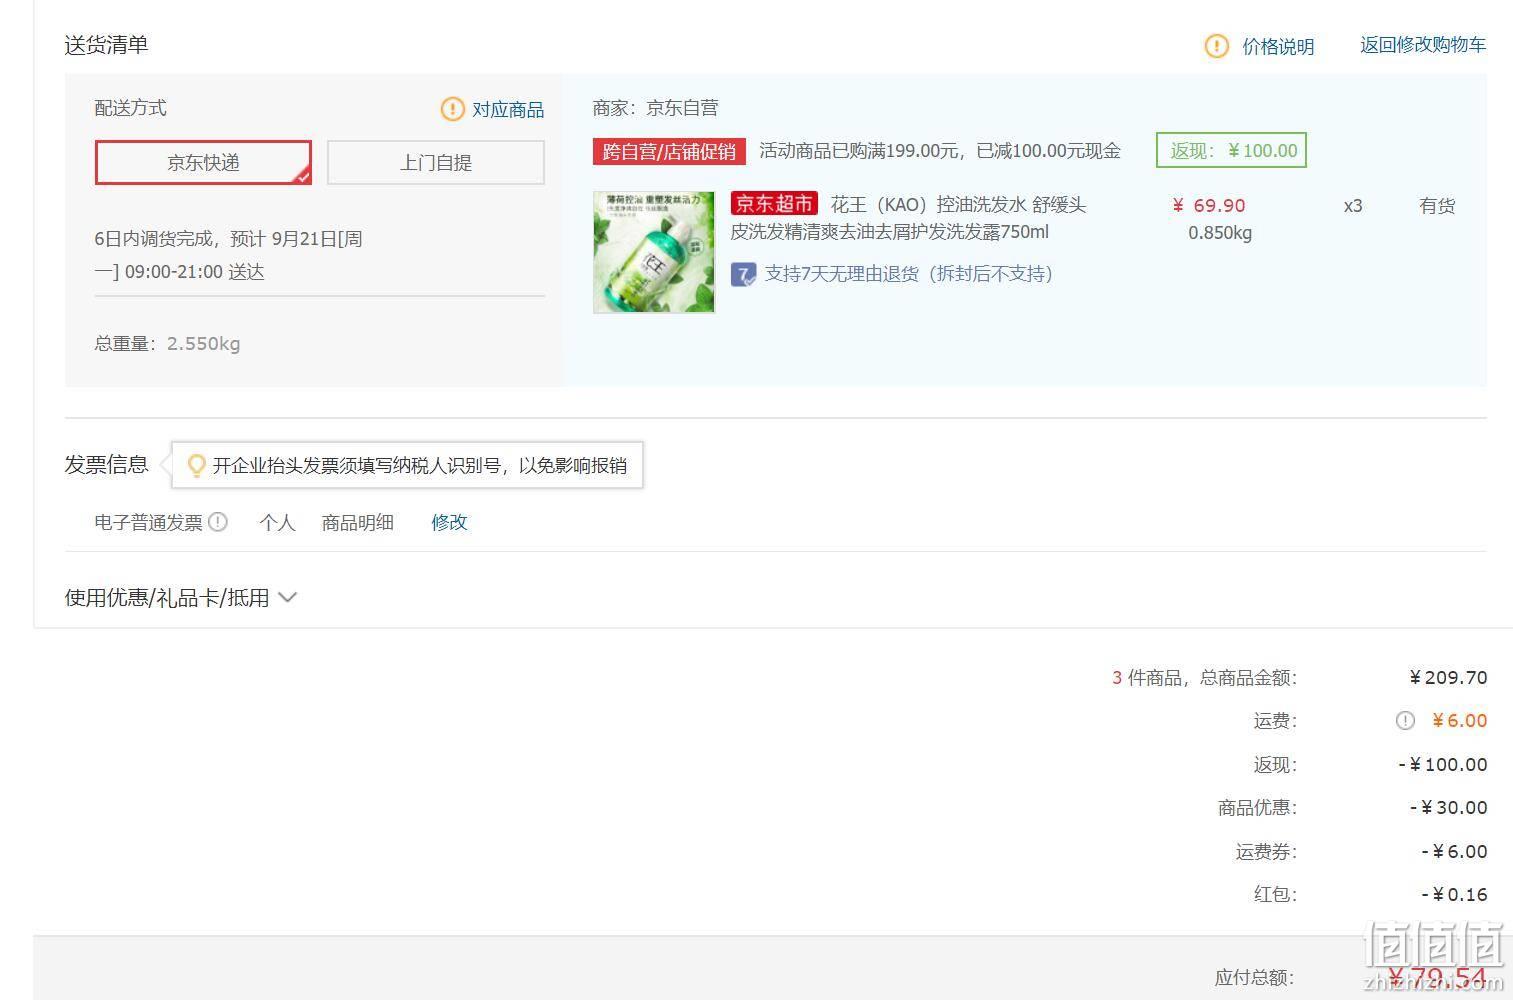The image size is (1513, 1000).
Task: Select 上门自提 pickup option
Action: (436, 162)
